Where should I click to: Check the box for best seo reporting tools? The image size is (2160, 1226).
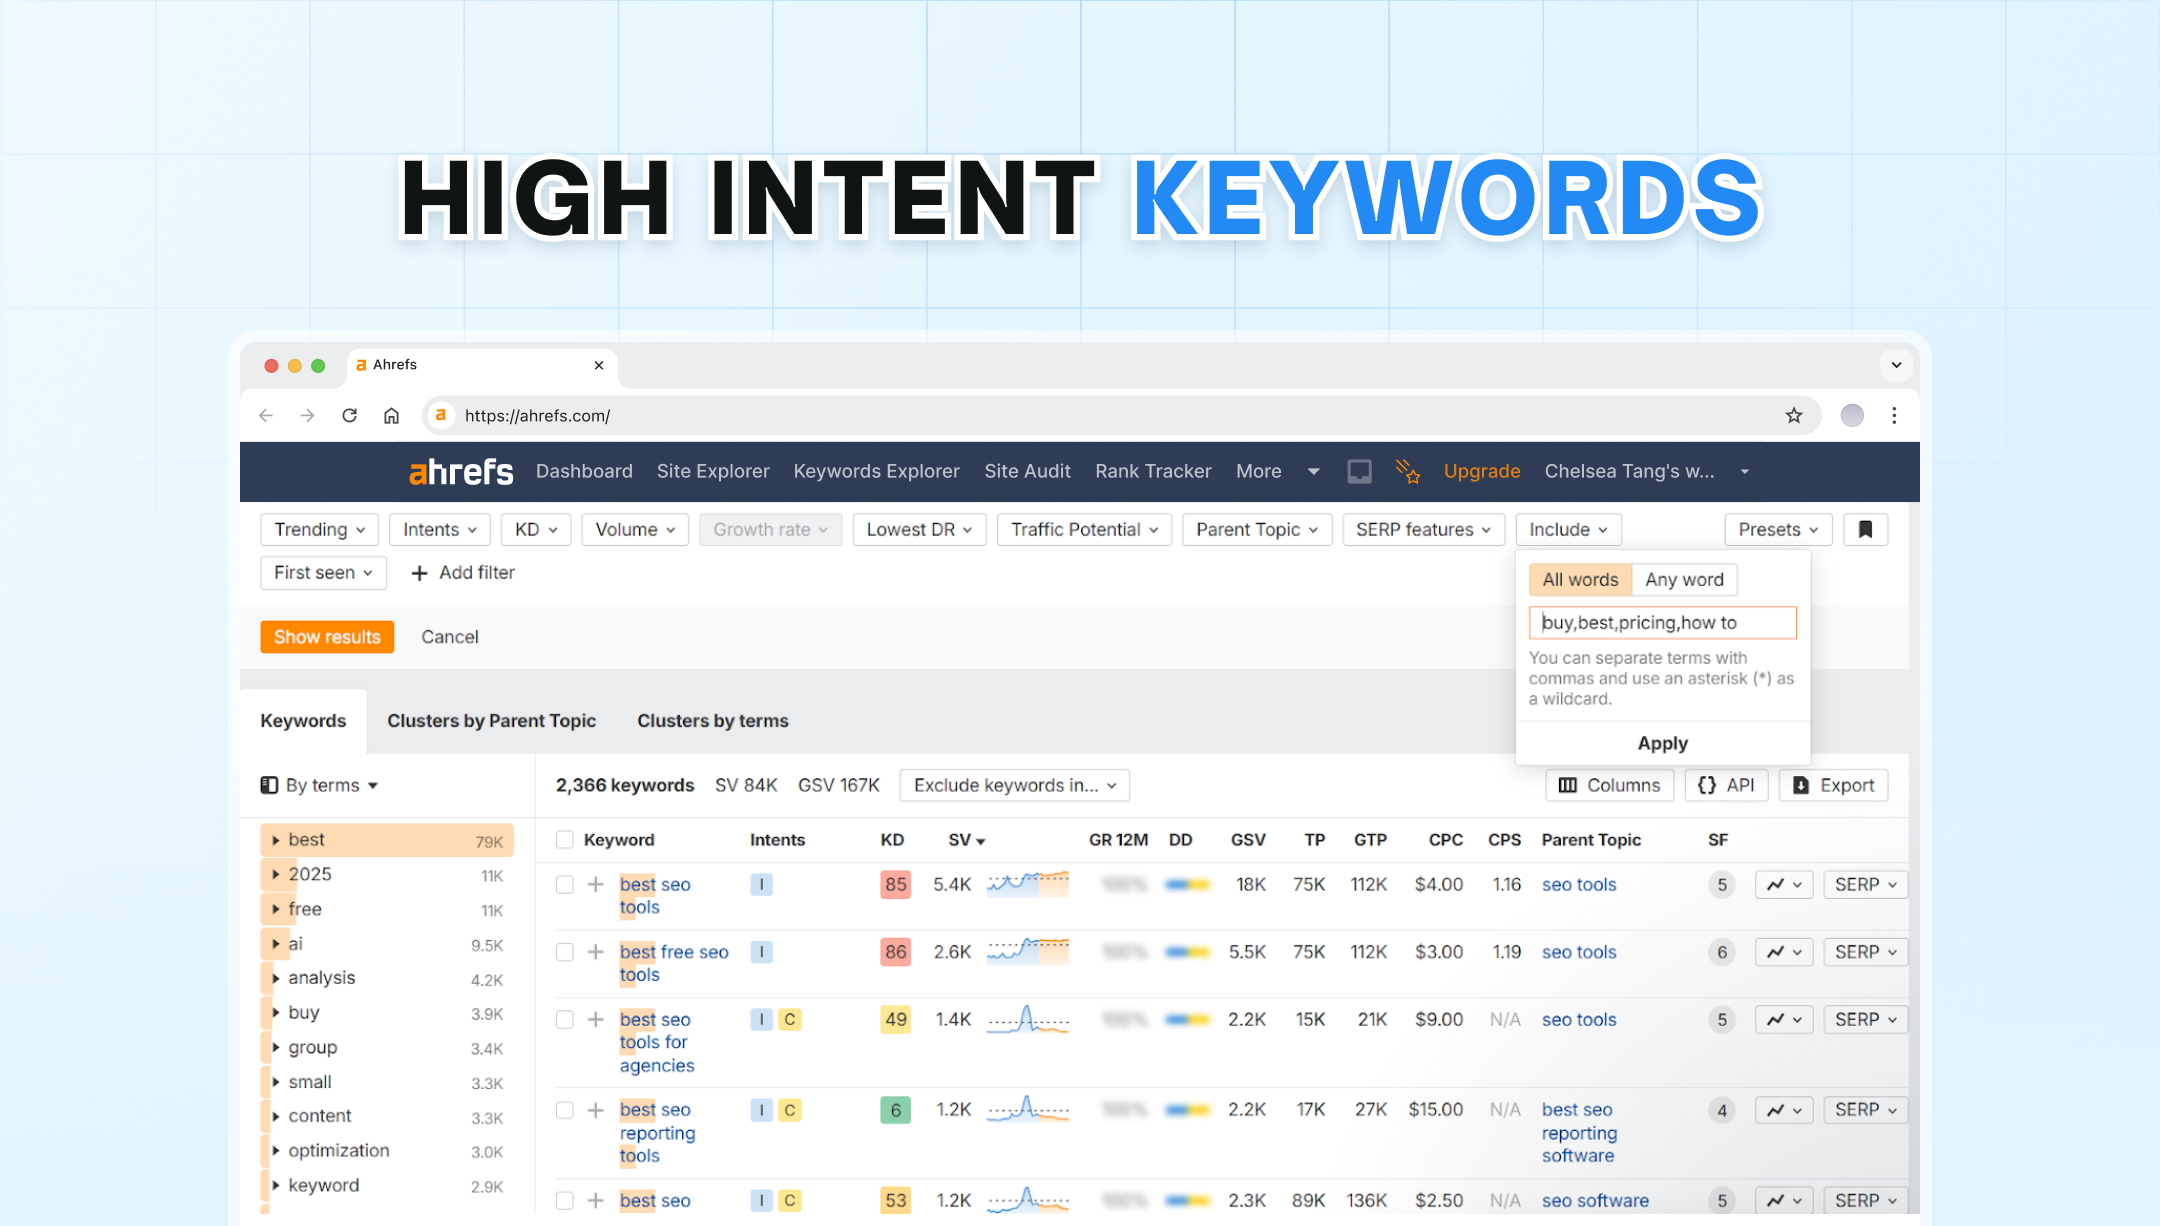pyautogui.click(x=565, y=1110)
